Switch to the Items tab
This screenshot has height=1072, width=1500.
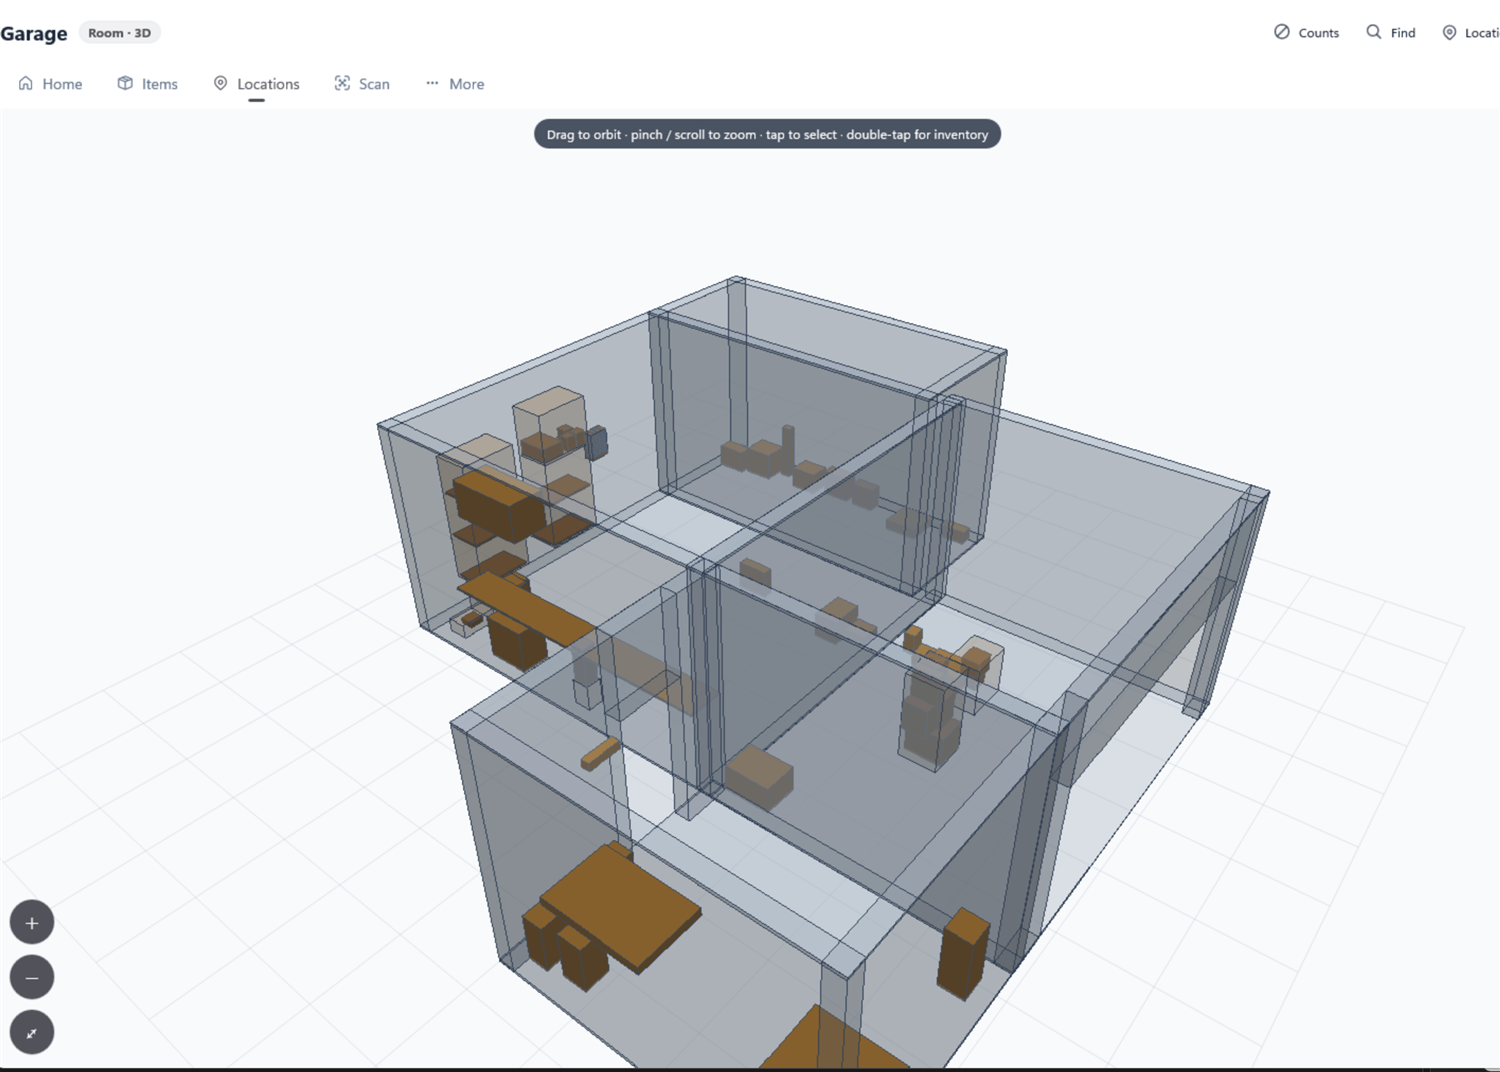148,84
